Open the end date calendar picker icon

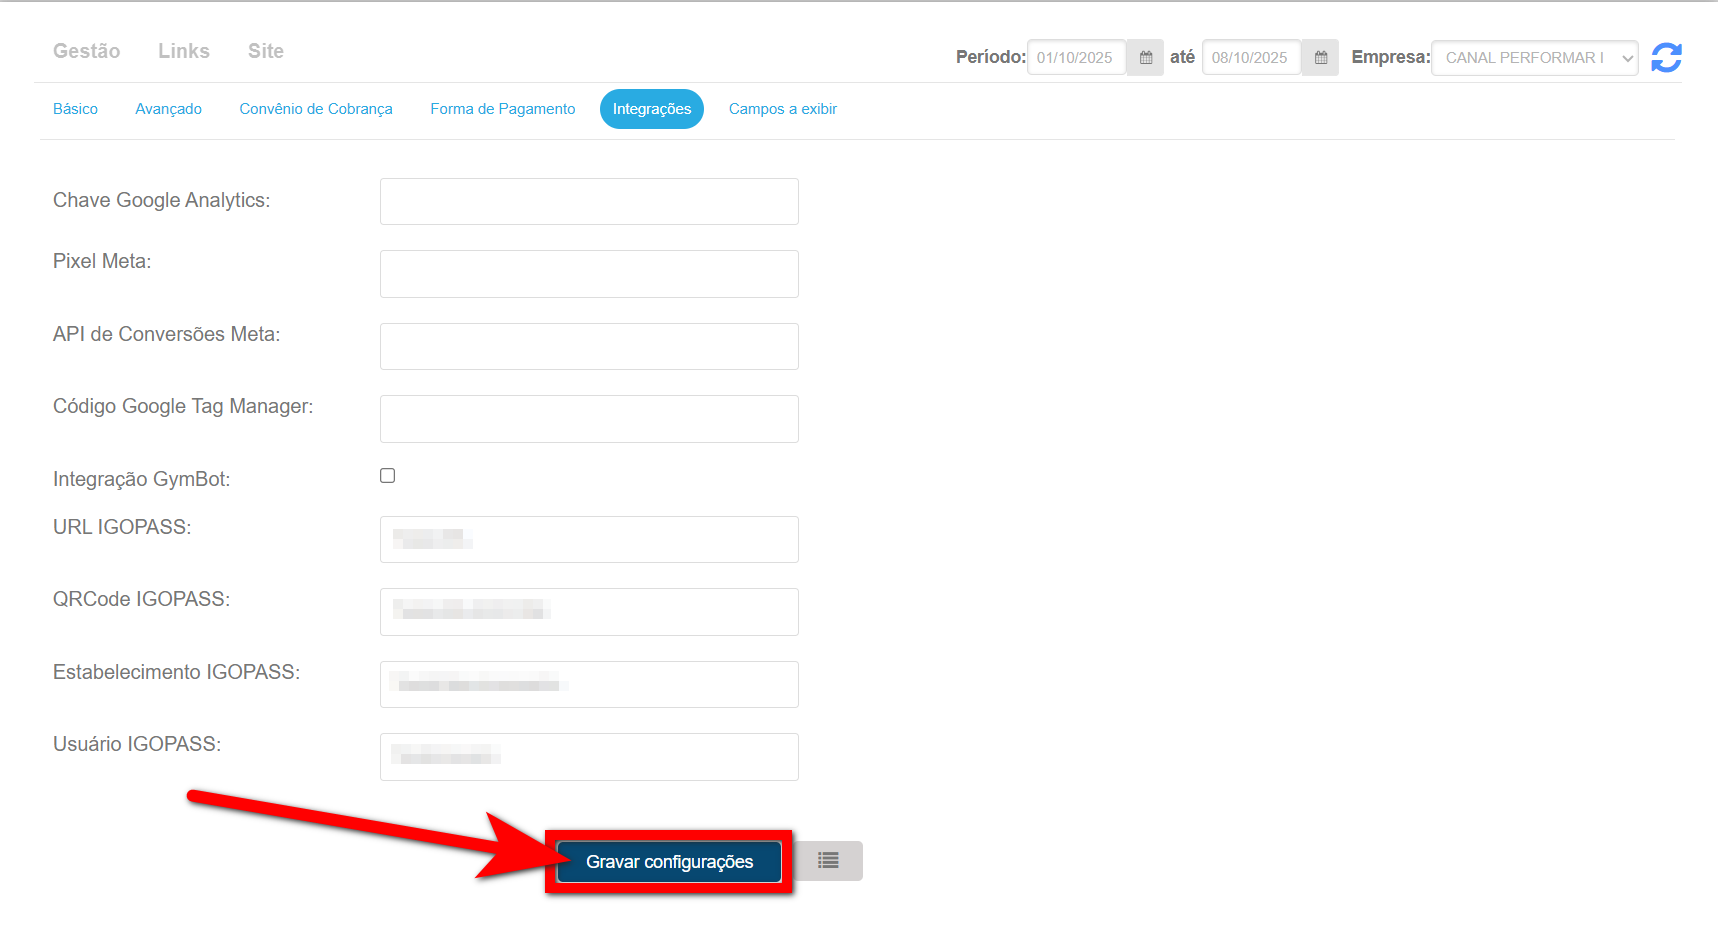pos(1320,58)
